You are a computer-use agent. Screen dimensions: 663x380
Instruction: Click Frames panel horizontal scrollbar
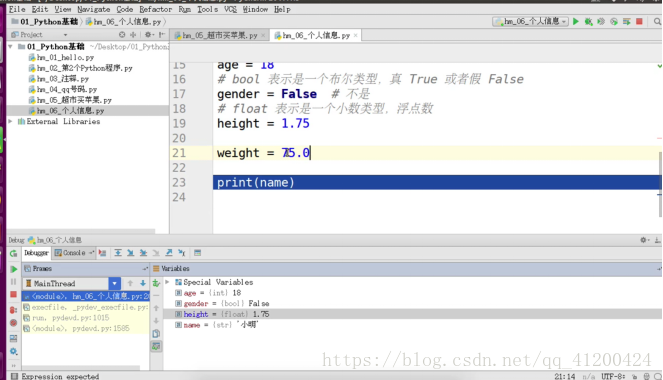[x=80, y=368]
